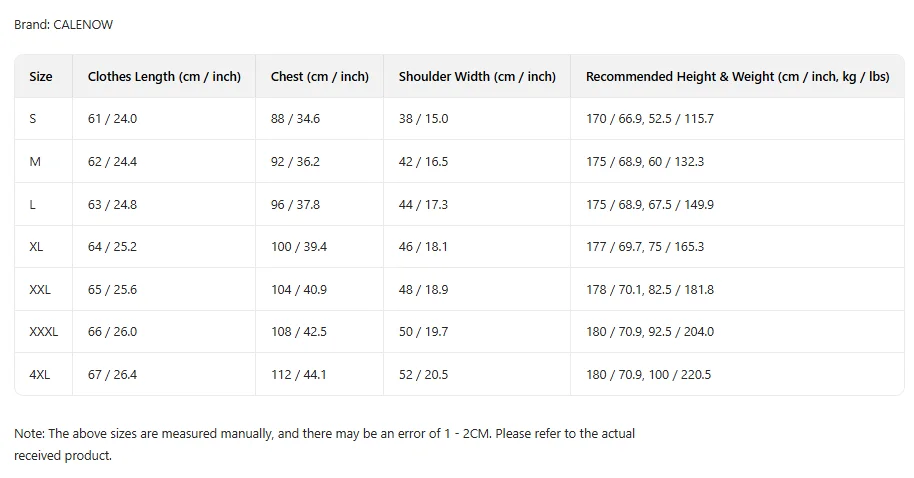
Task: Select the Brand: CALENOW text
Action: 63,25
